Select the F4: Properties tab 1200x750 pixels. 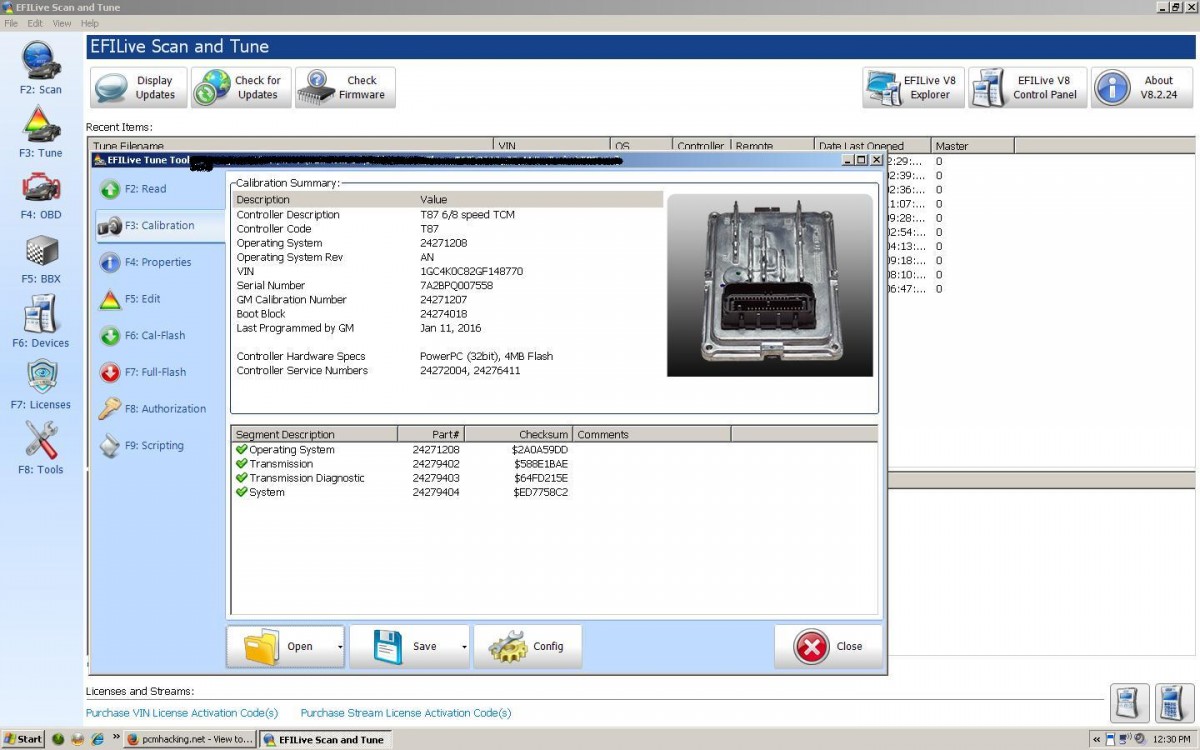(x=160, y=262)
